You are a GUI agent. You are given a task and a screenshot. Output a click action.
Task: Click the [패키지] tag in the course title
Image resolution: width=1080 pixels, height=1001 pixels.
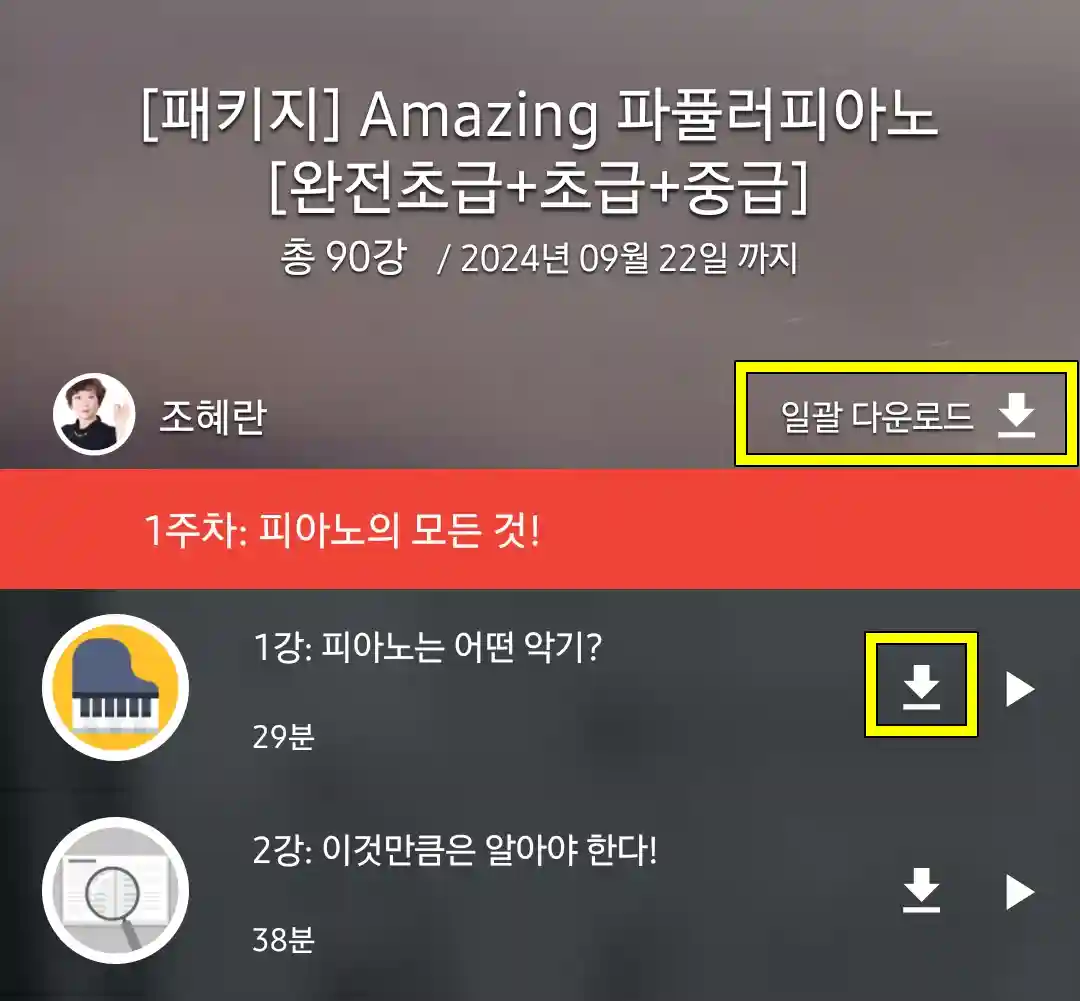coord(241,115)
